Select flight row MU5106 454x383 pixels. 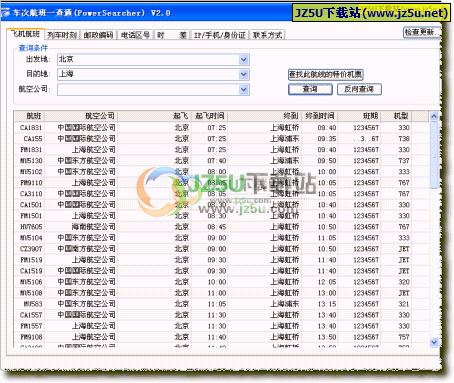[221, 282]
